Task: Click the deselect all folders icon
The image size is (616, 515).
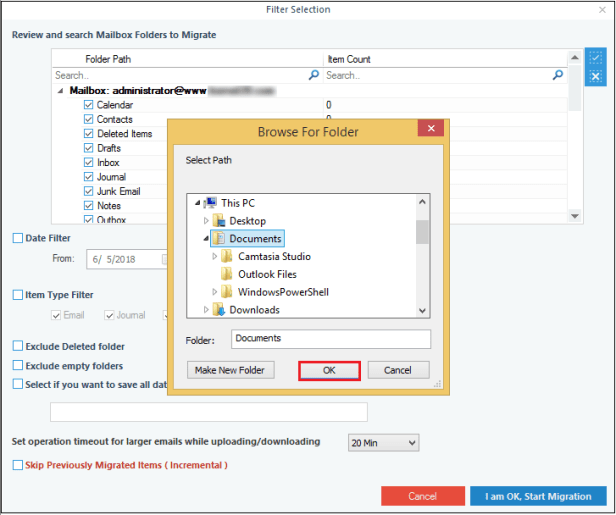Action: [596, 77]
